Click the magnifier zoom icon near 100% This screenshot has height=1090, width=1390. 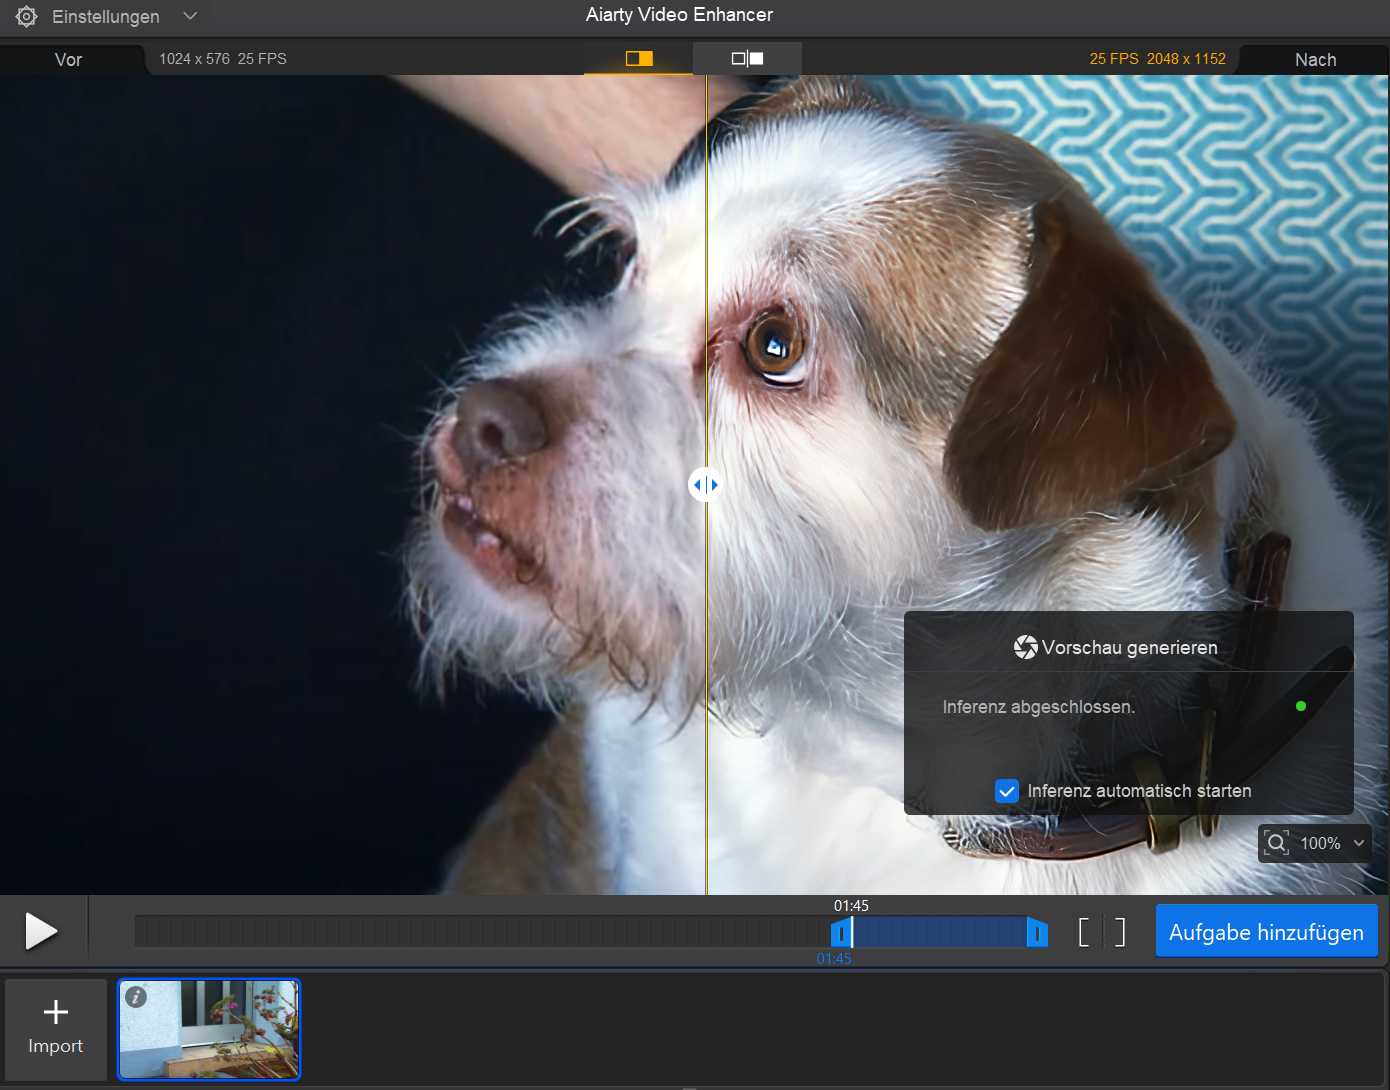point(1276,843)
